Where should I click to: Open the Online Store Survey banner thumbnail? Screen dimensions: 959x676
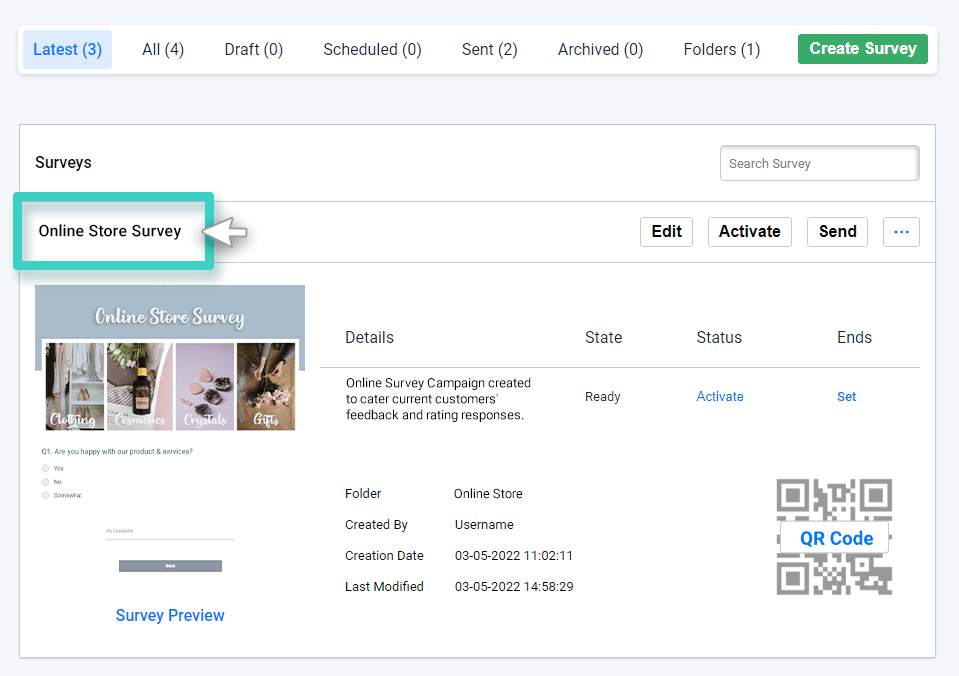click(170, 358)
